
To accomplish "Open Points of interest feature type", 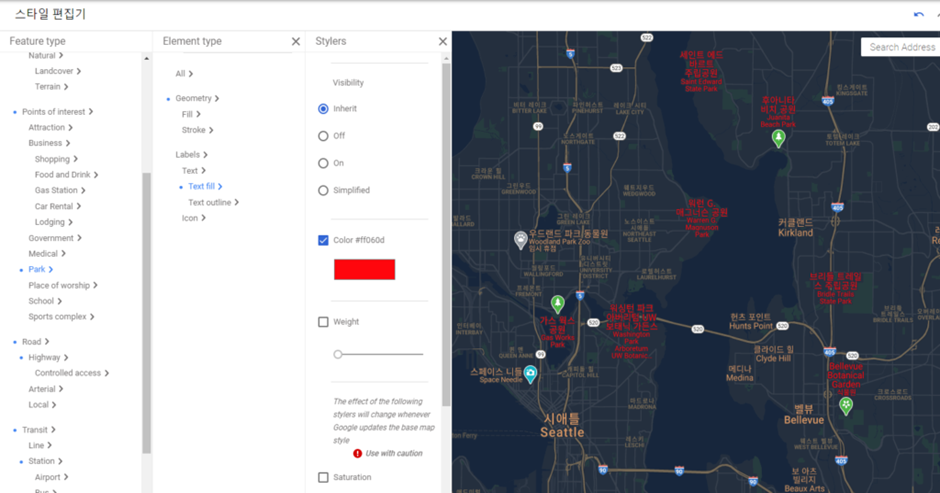I will pos(58,112).
